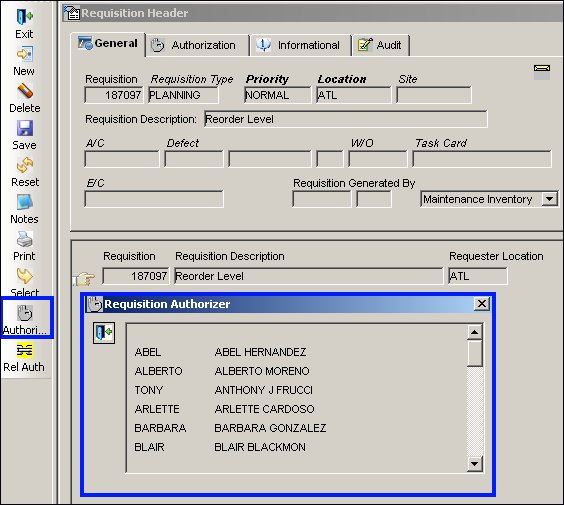Save the requisition with the floppy icon
The height and width of the screenshot is (505, 564).
(x=24, y=128)
